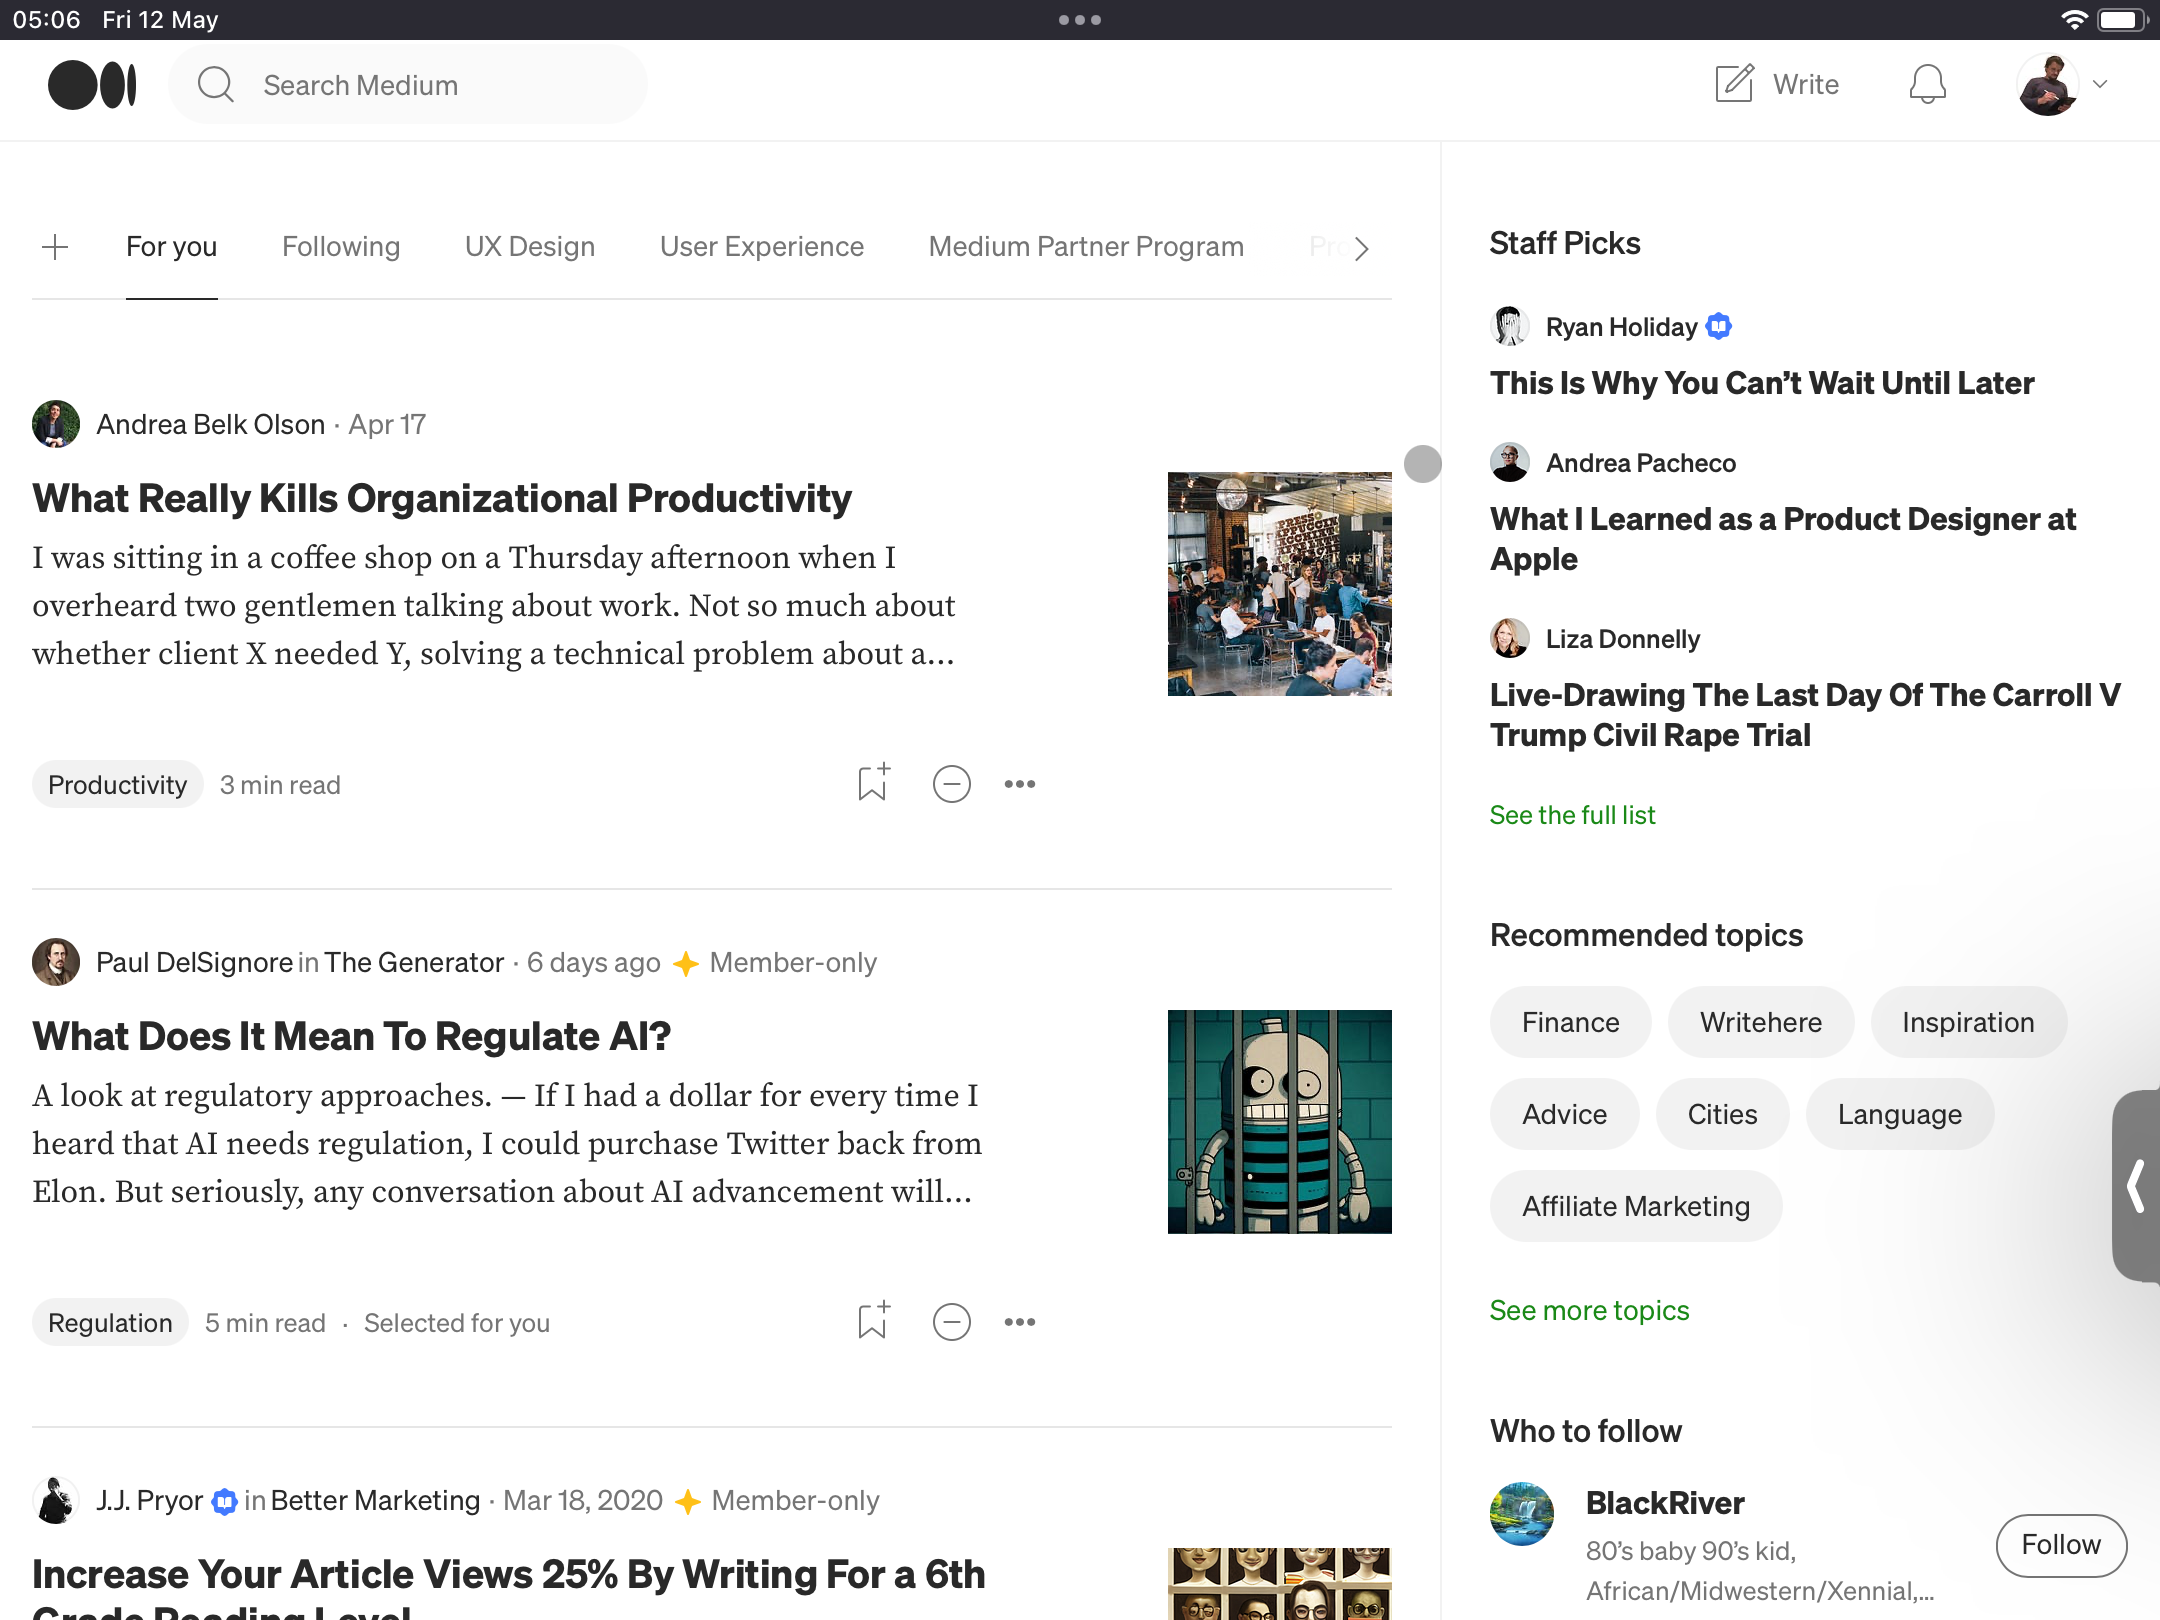Screen dimensions: 2160x1620
Task: Open Ryan Holiday's author name
Action: coord(1622,327)
